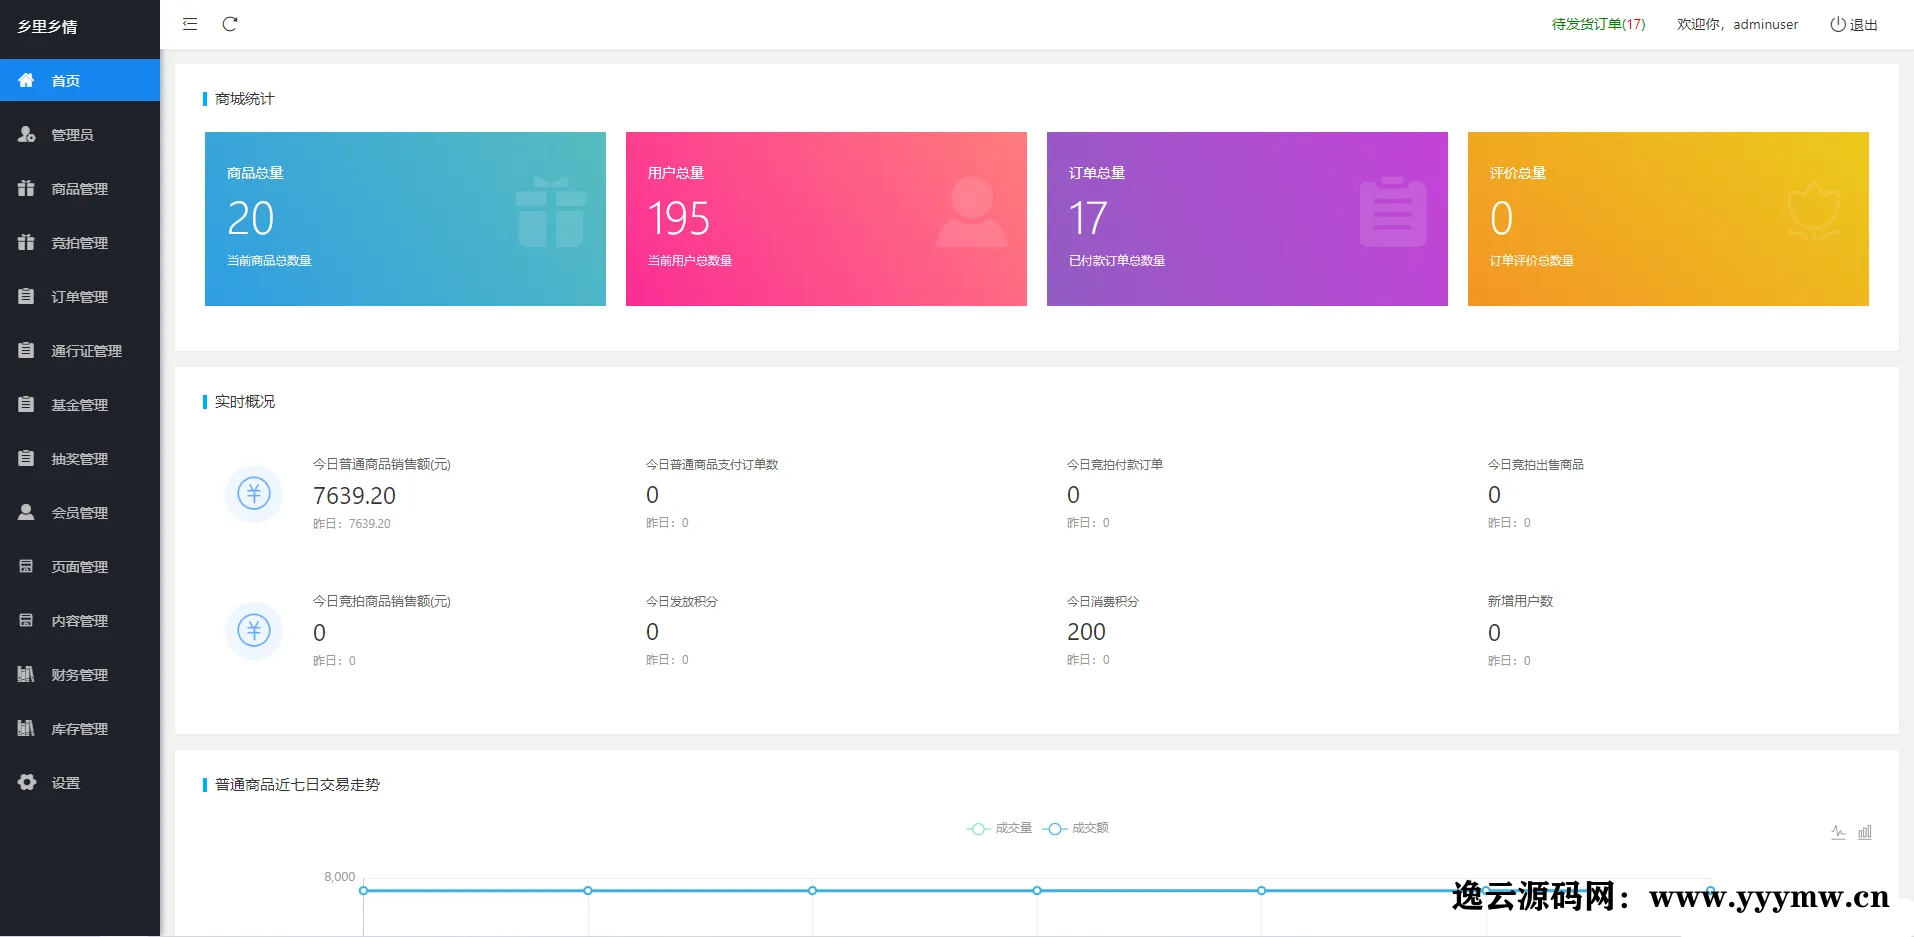This screenshot has height=937, width=1914.
Task: Click the value 200 under 今日消费积分
Action: point(1086,632)
